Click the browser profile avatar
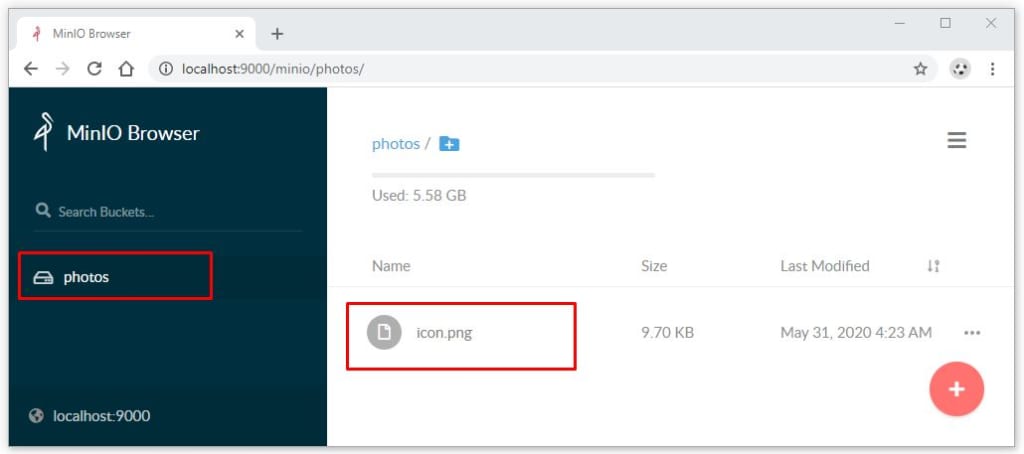1024x454 pixels. coord(960,69)
